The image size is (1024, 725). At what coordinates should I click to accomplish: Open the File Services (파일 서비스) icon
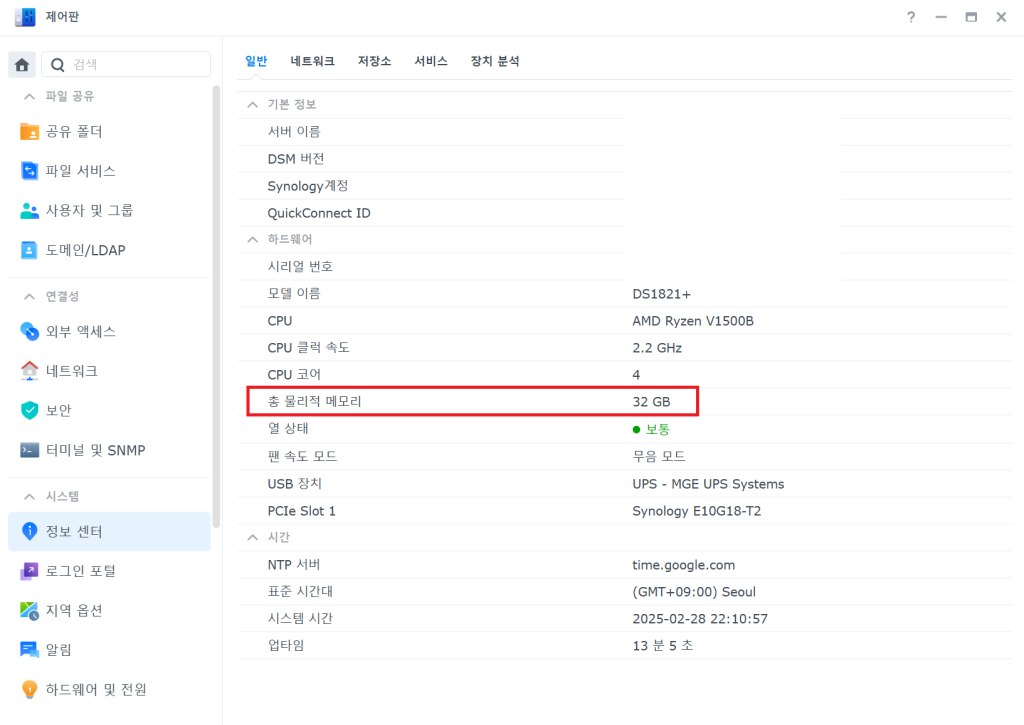click(29, 171)
